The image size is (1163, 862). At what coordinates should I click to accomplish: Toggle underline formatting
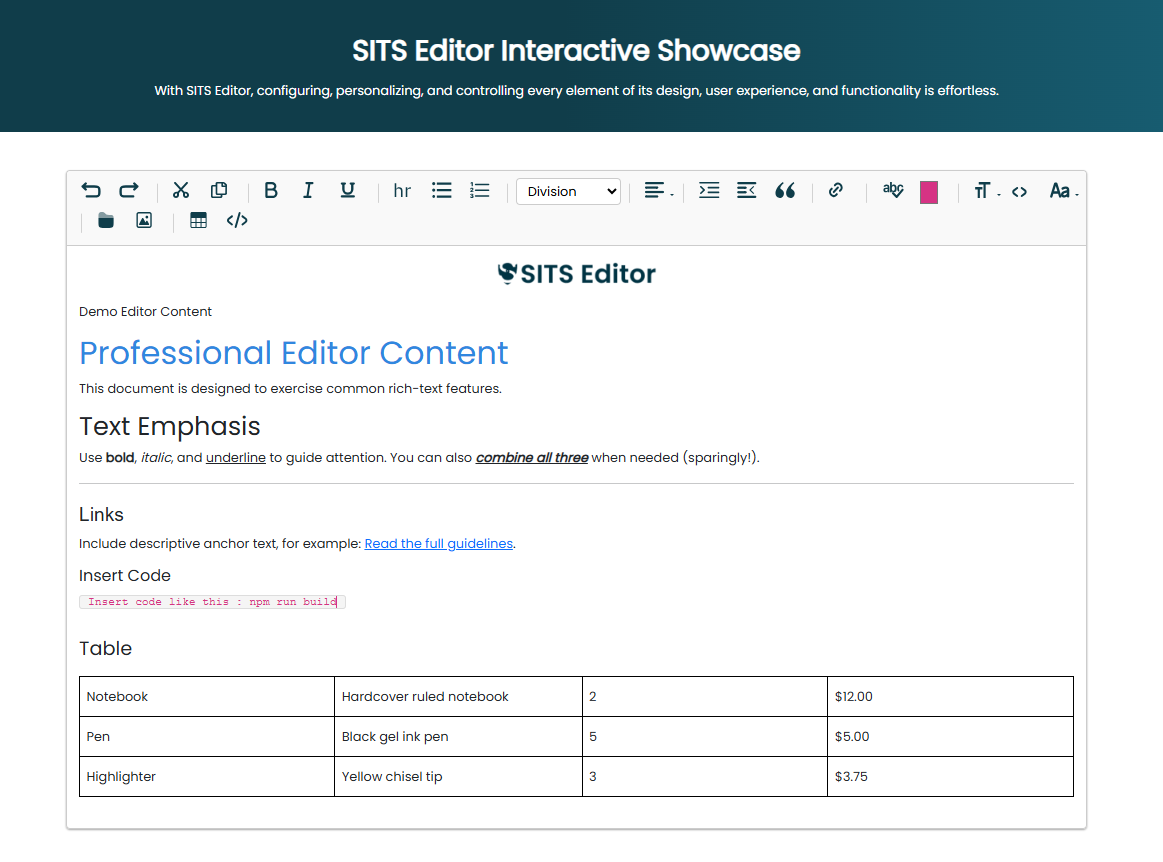[347, 191]
